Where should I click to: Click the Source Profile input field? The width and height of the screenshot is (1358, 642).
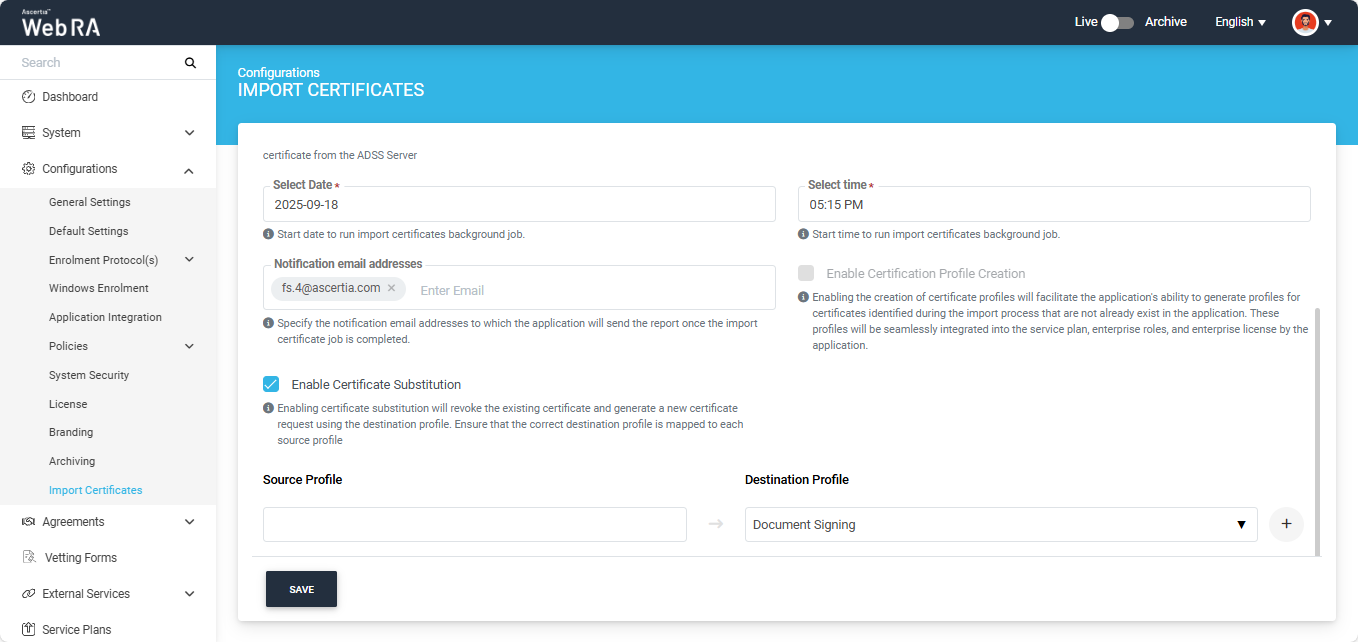pos(474,524)
